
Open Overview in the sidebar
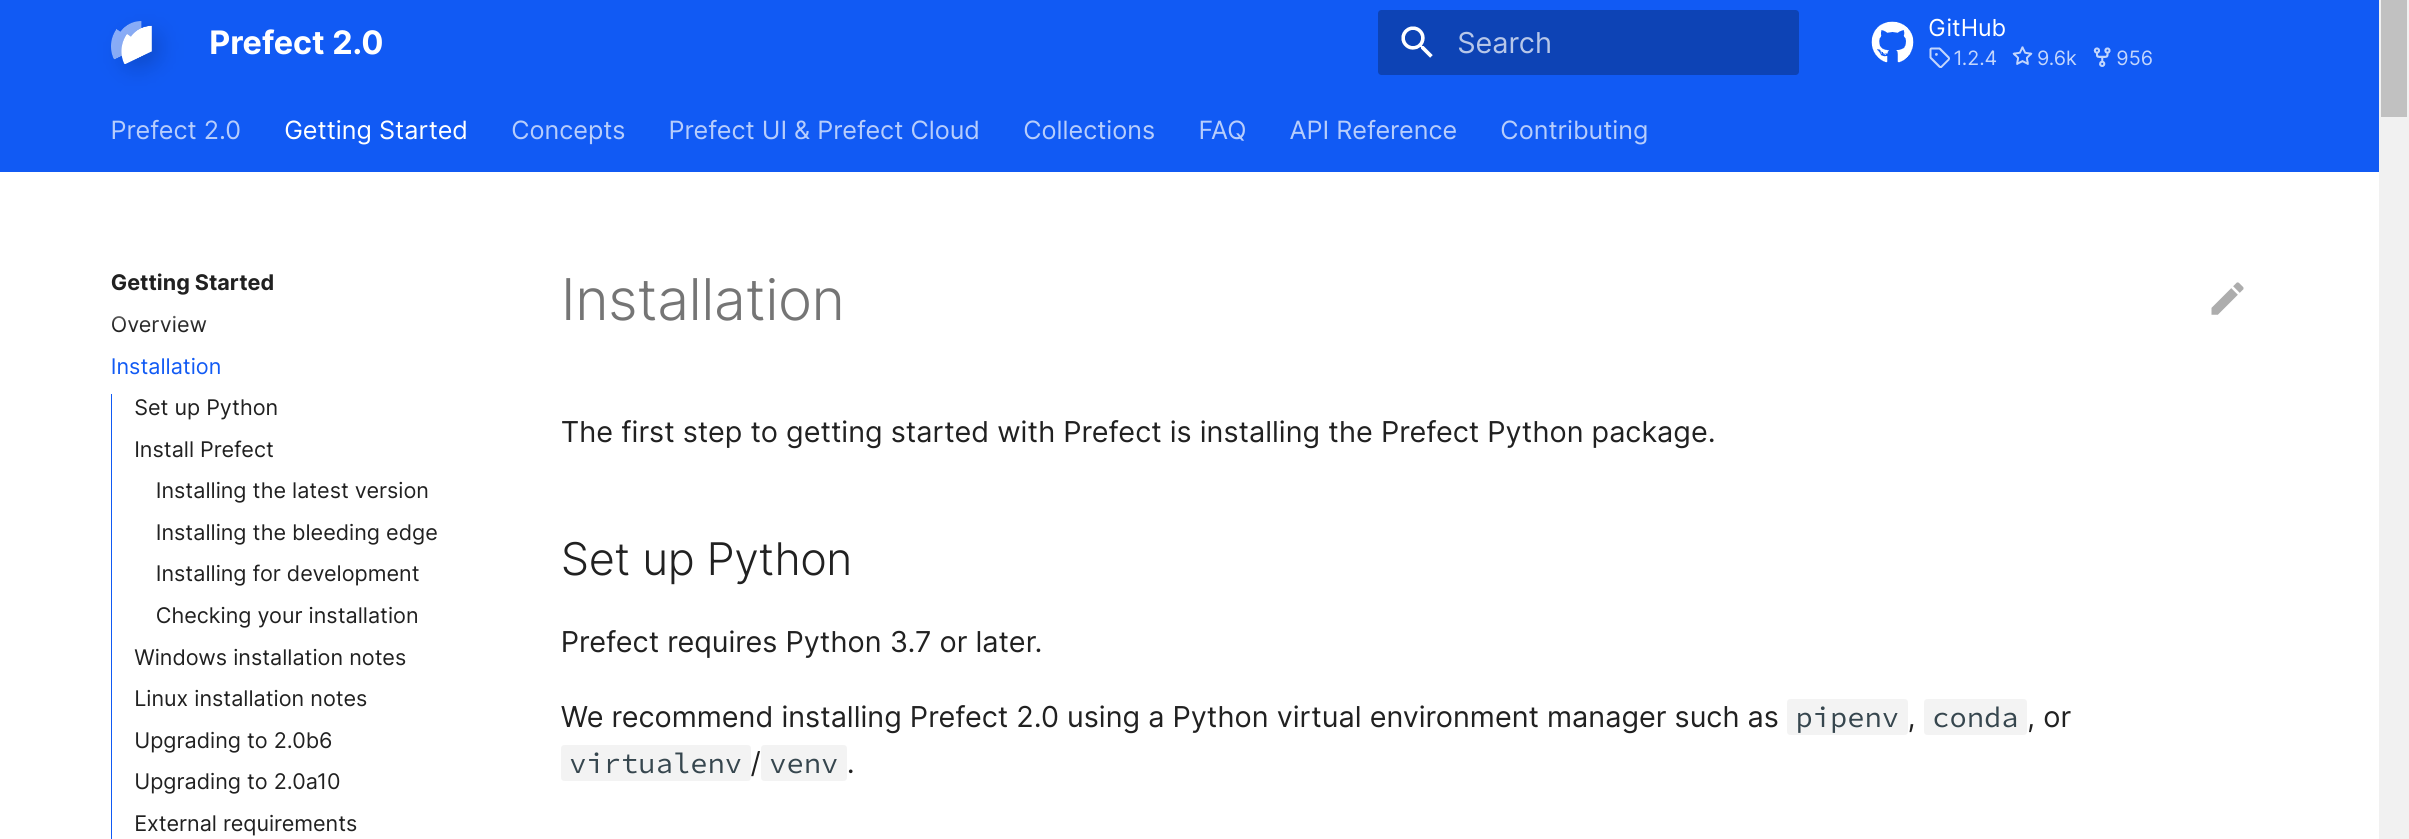(x=158, y=325)
